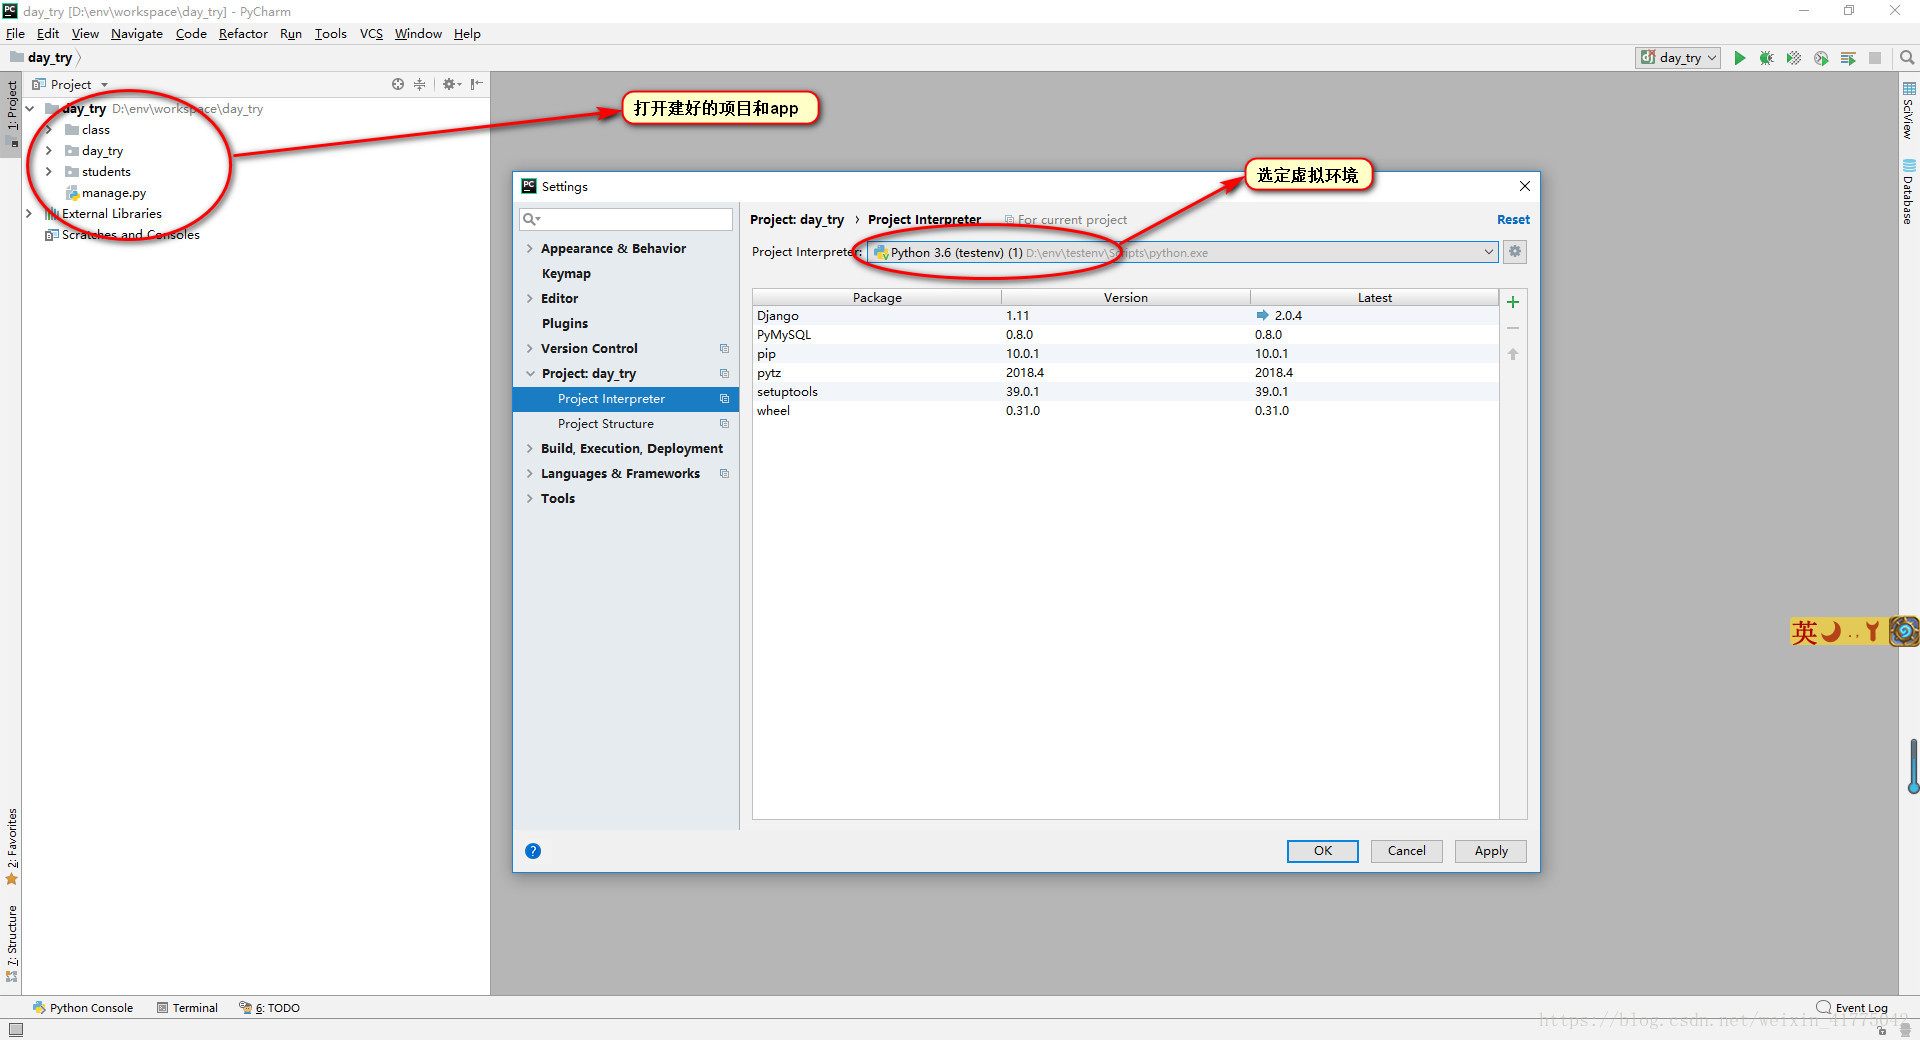Open the Tools menu
1920x1040 pixels.
pyautogui.click(x=330, y=33)
